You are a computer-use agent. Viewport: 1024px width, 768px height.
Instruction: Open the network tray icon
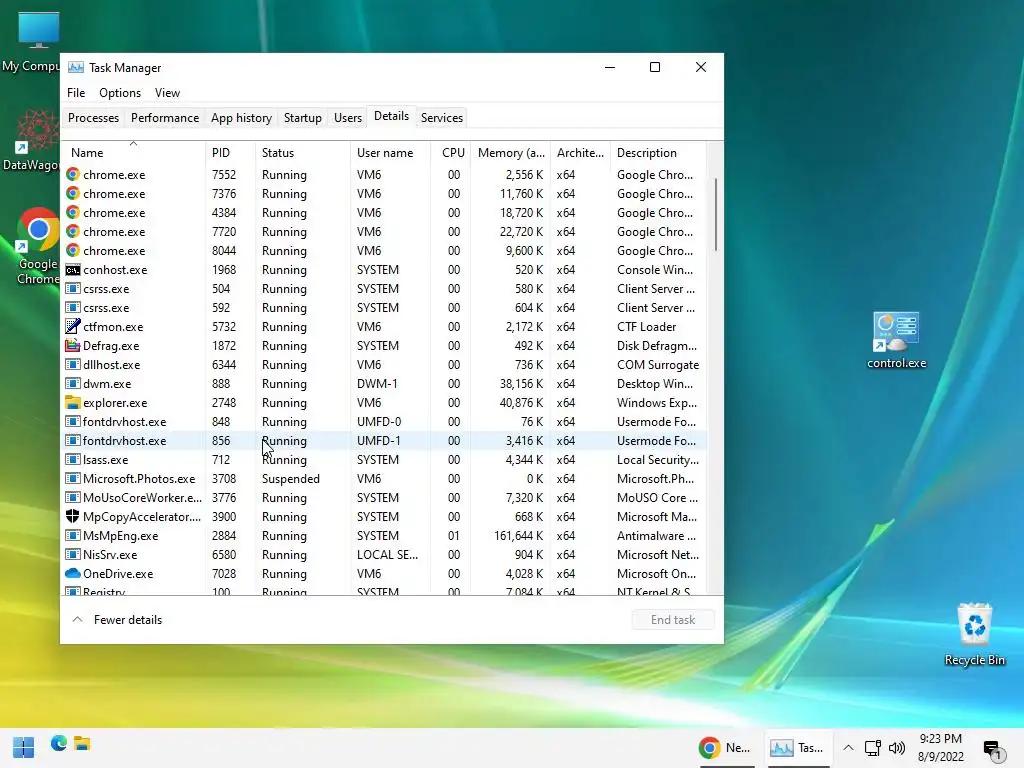(872, 748)
